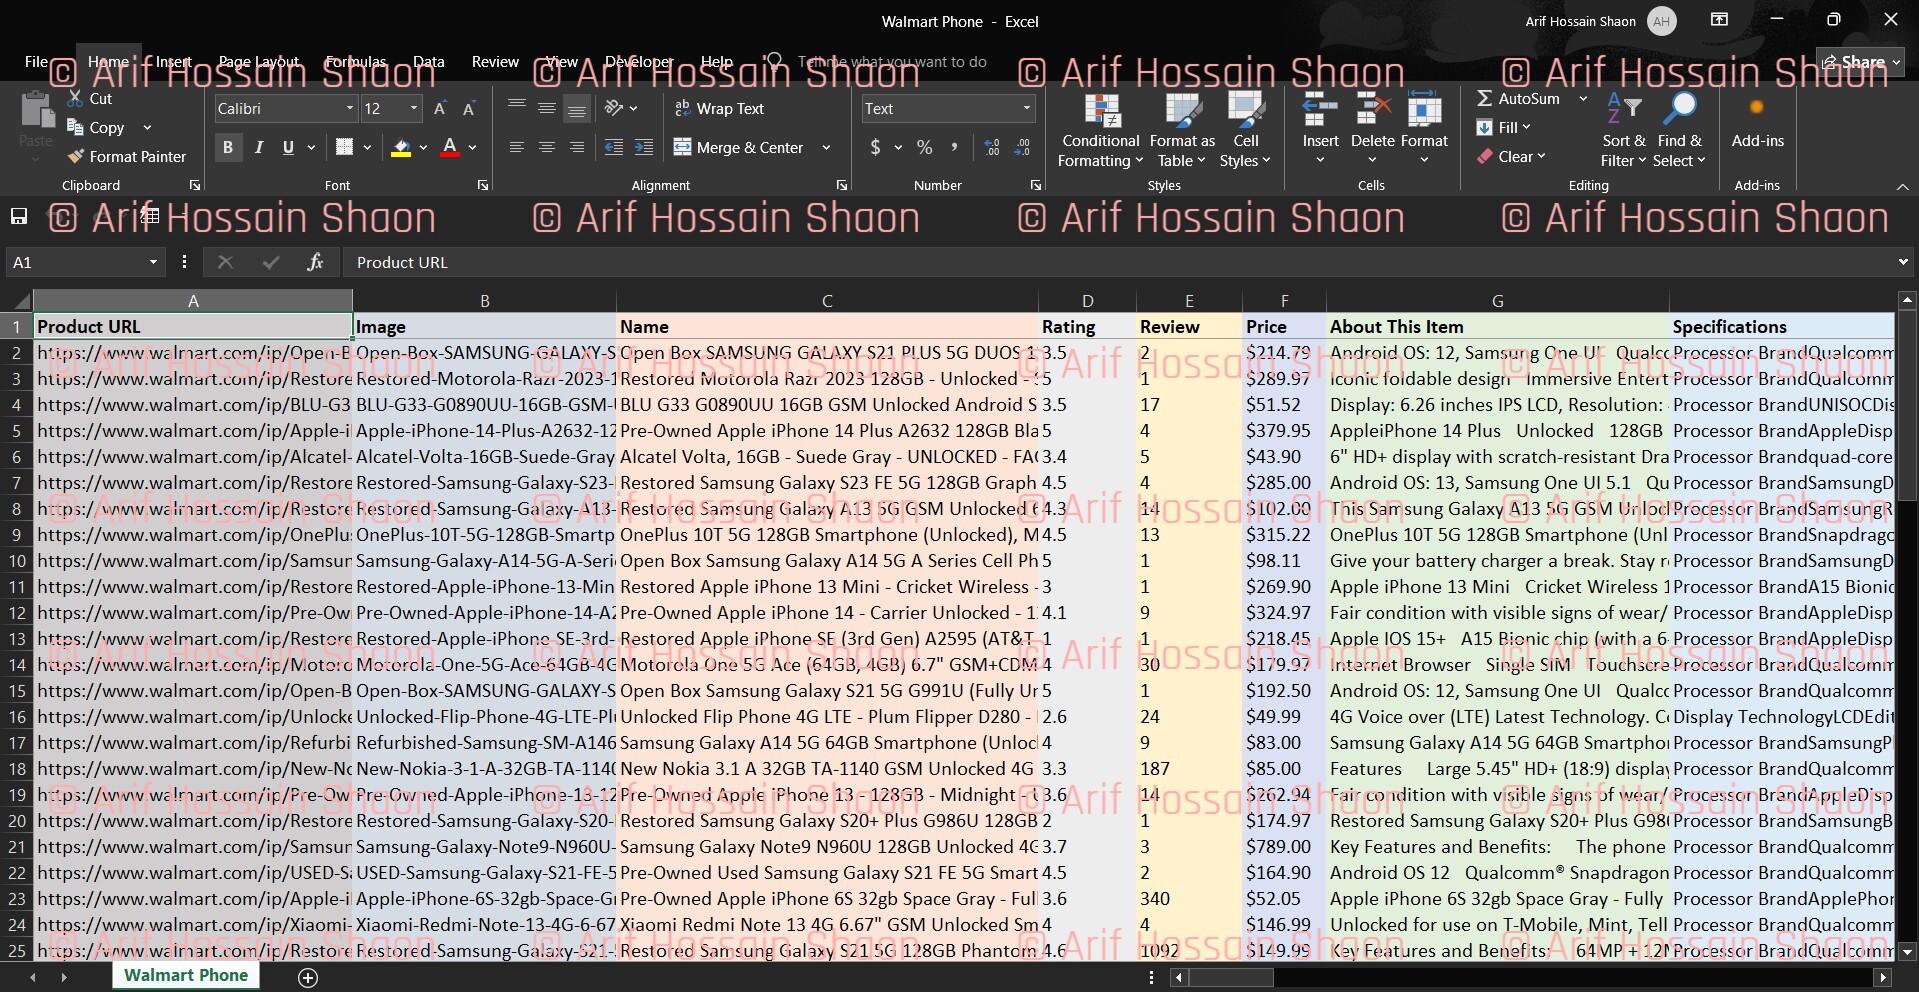The height and width of the screenshot is (992, 1919).
Task: Click the Insert Function fx icon
Action: 315,262
